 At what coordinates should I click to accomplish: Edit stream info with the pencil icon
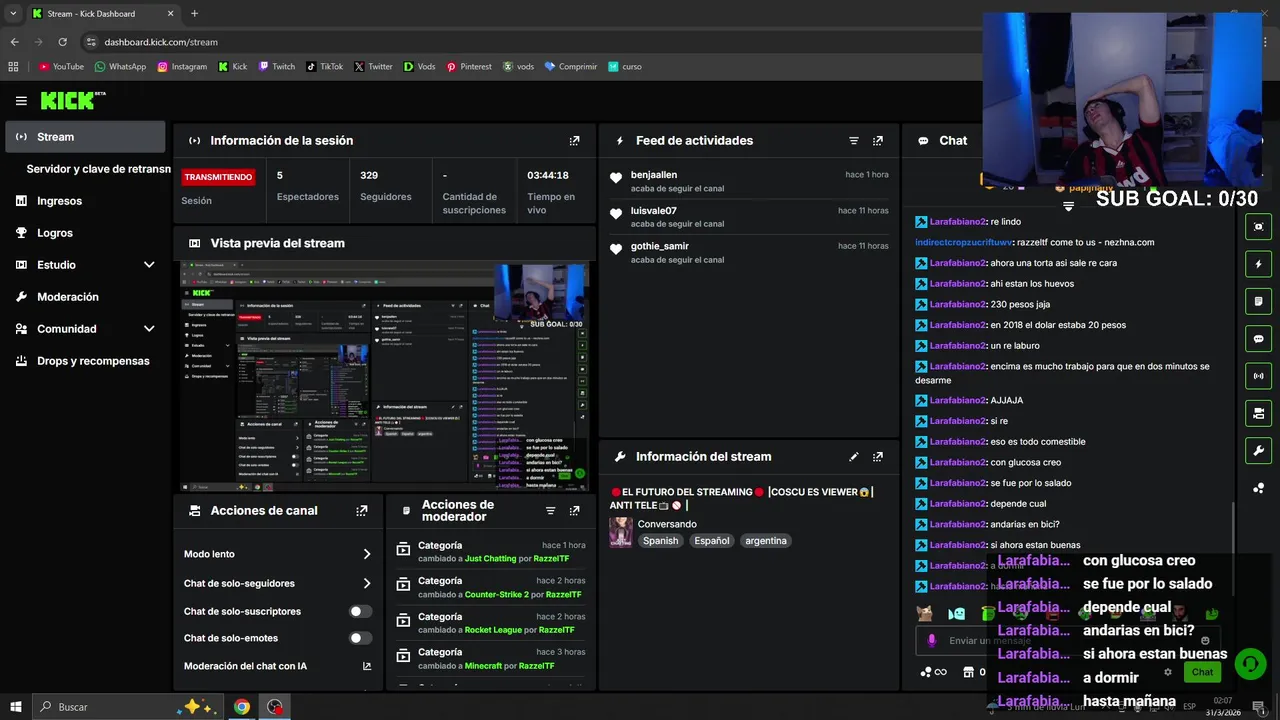(853, 457)
